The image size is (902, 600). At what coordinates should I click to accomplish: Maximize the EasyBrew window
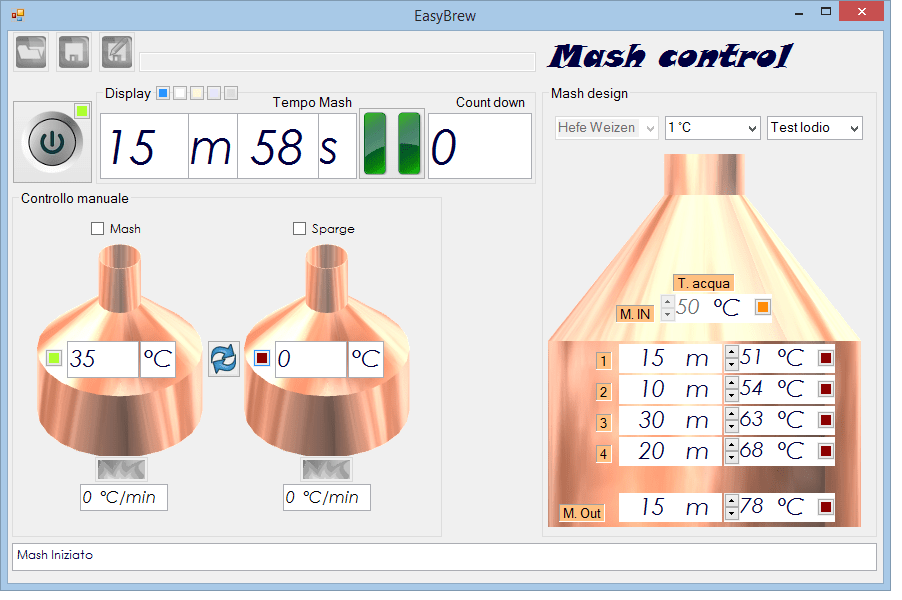tap(826, 12)
